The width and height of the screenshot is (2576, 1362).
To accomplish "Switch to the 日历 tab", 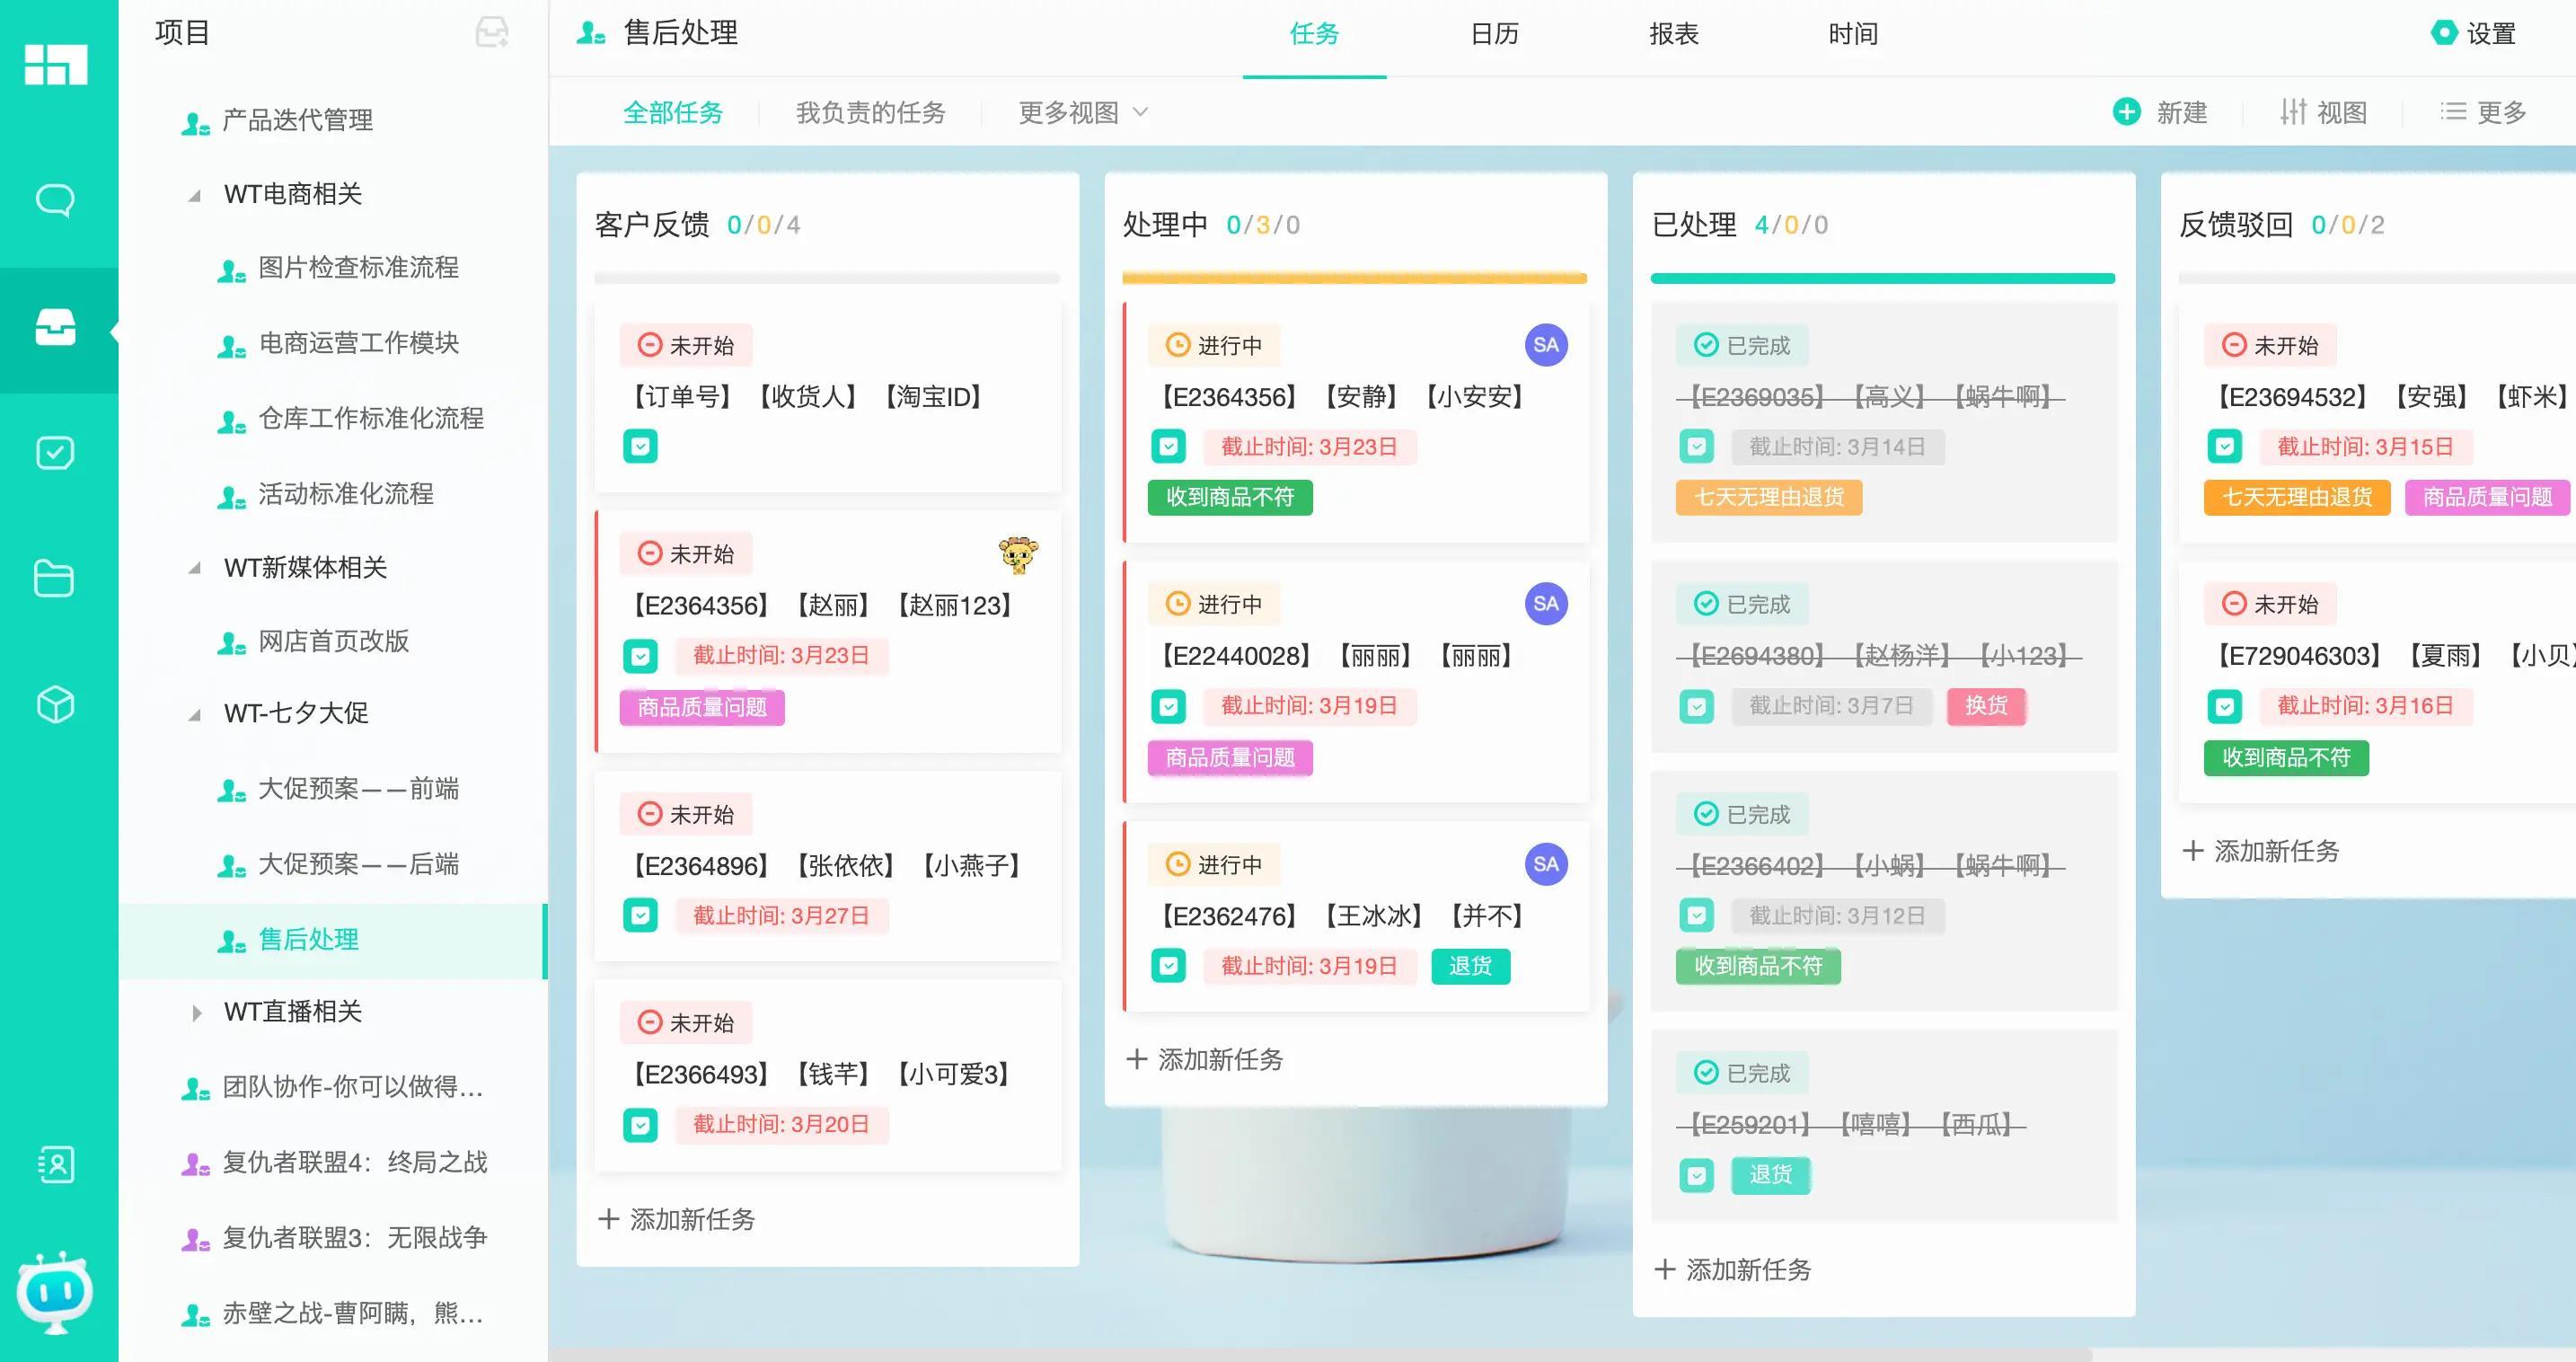I will [x=1494, y=34].
